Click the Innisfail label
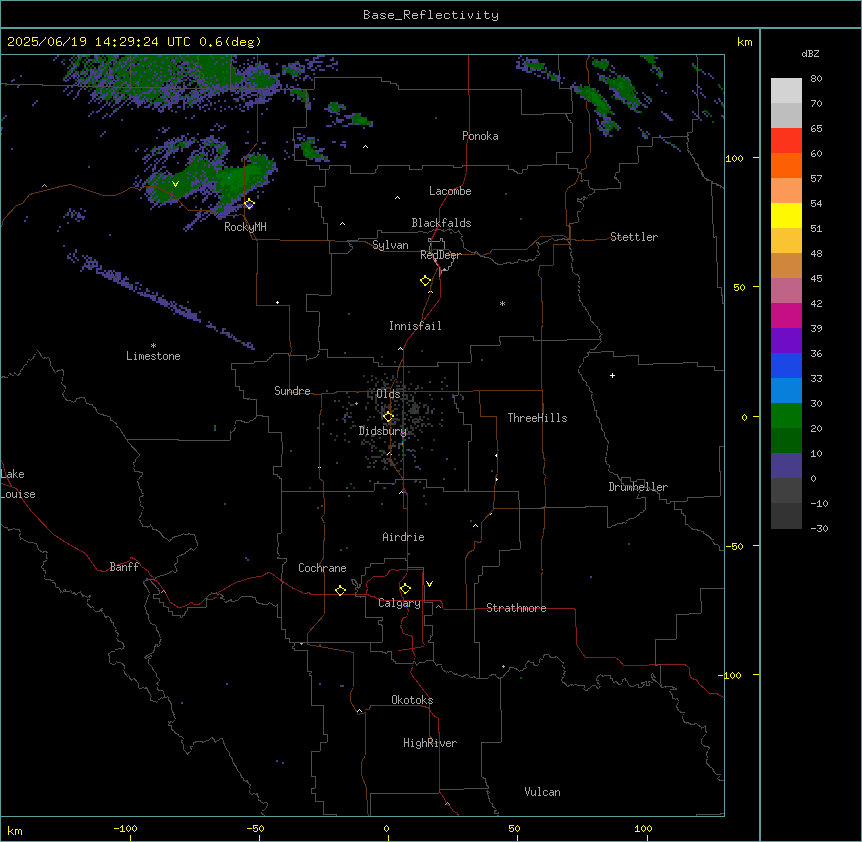 415,326
